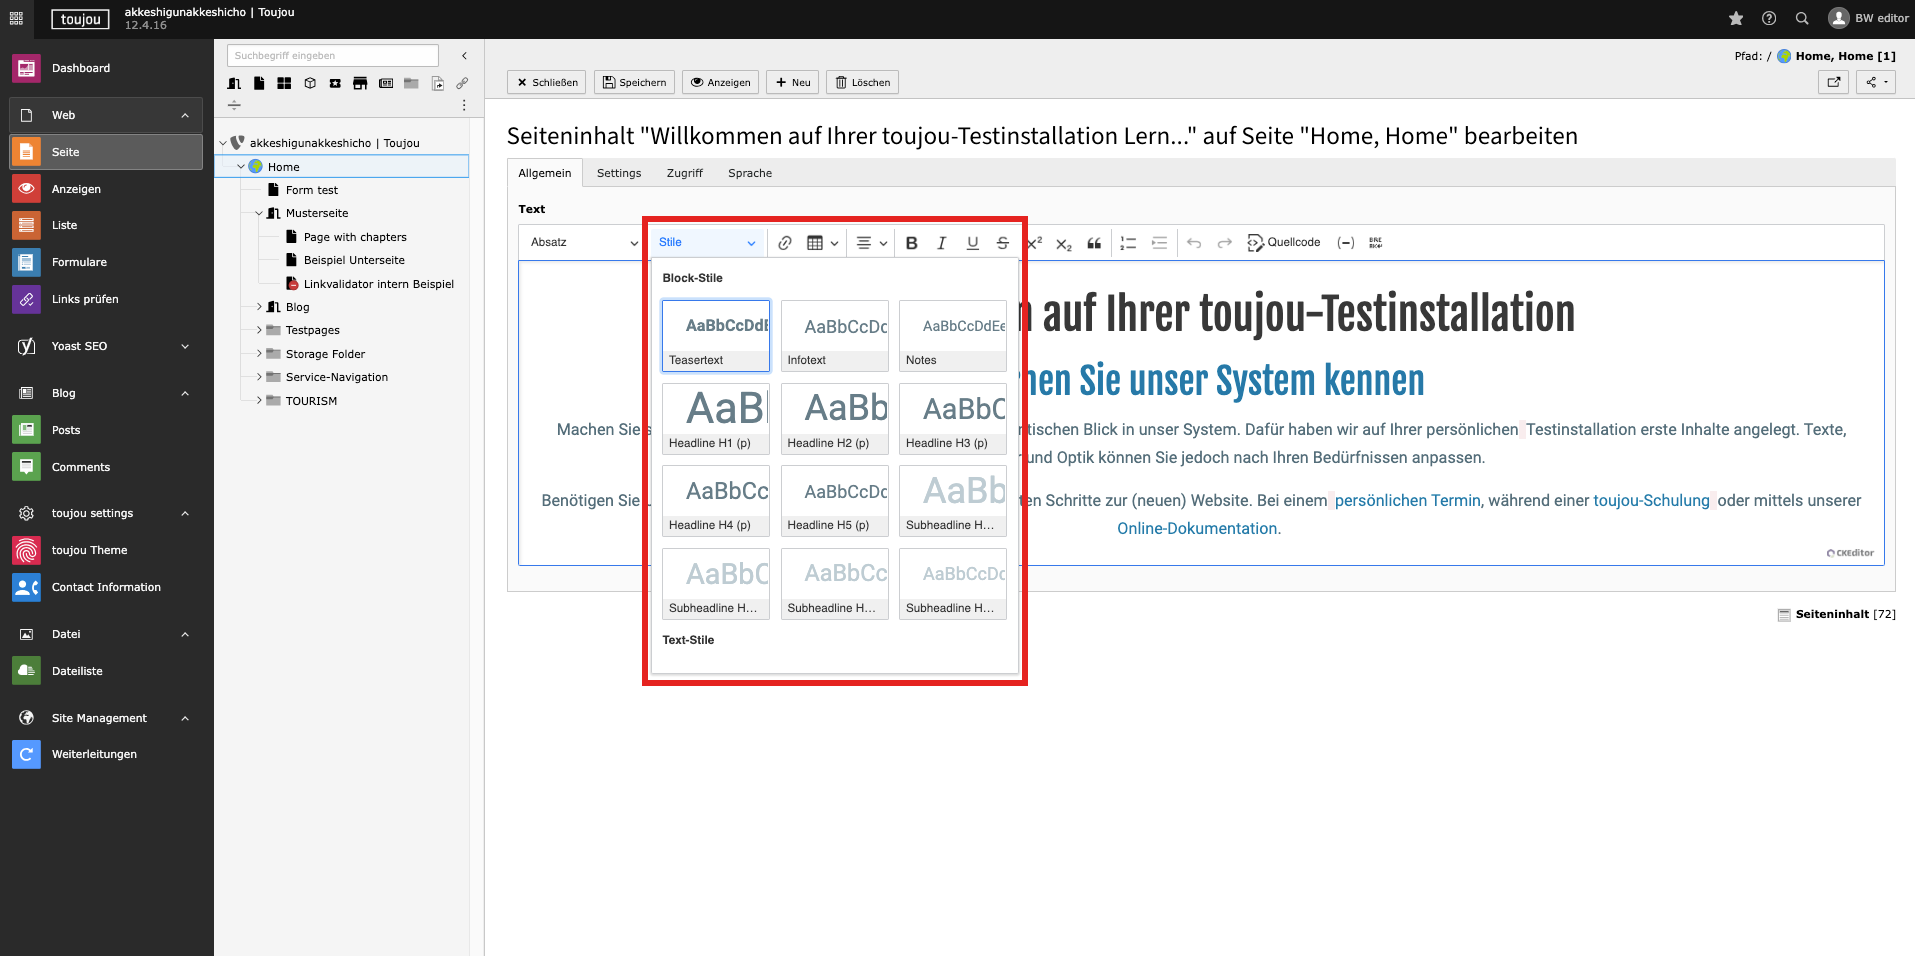The height and width of the screenshot is (956, 1915).
Task: Select the folder icon in tree toolbar
Action: [x=411, y=83]
